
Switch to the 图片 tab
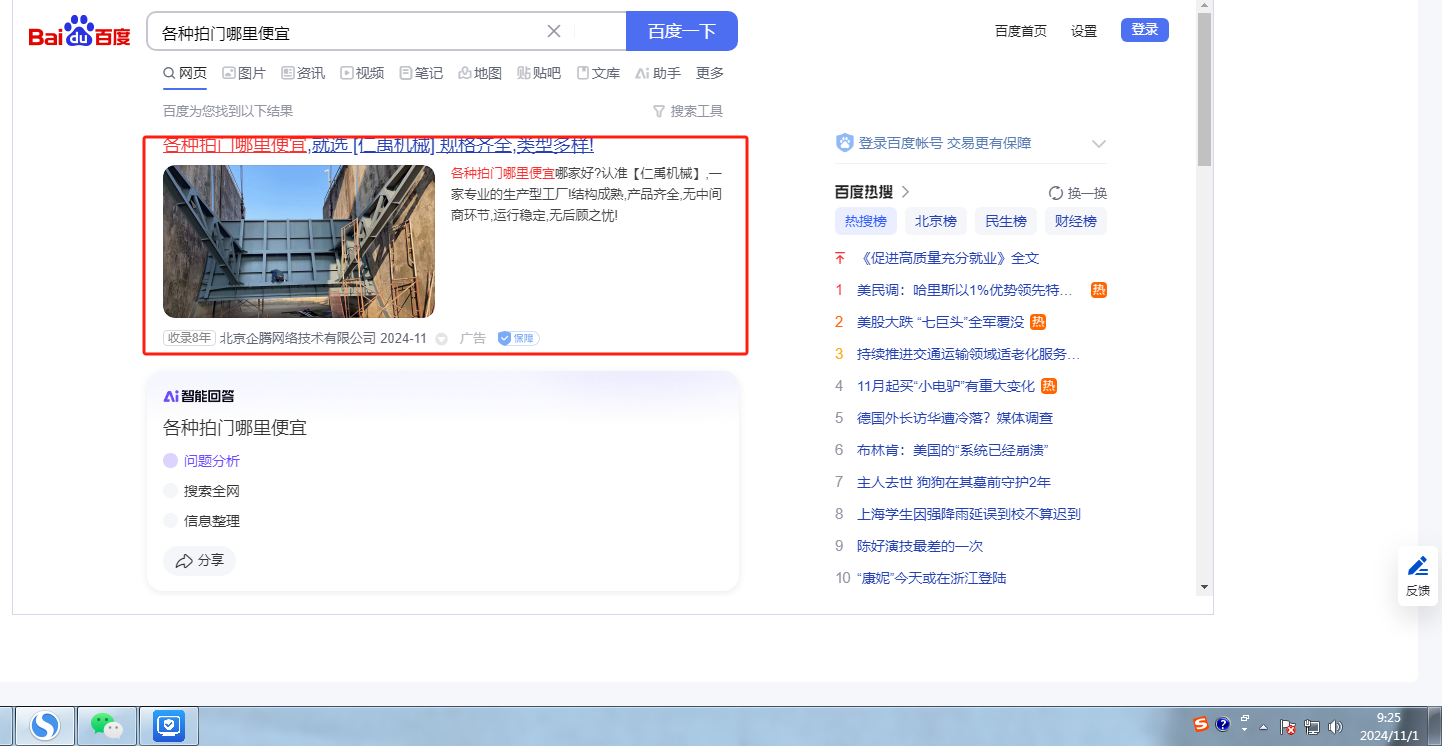244,73
